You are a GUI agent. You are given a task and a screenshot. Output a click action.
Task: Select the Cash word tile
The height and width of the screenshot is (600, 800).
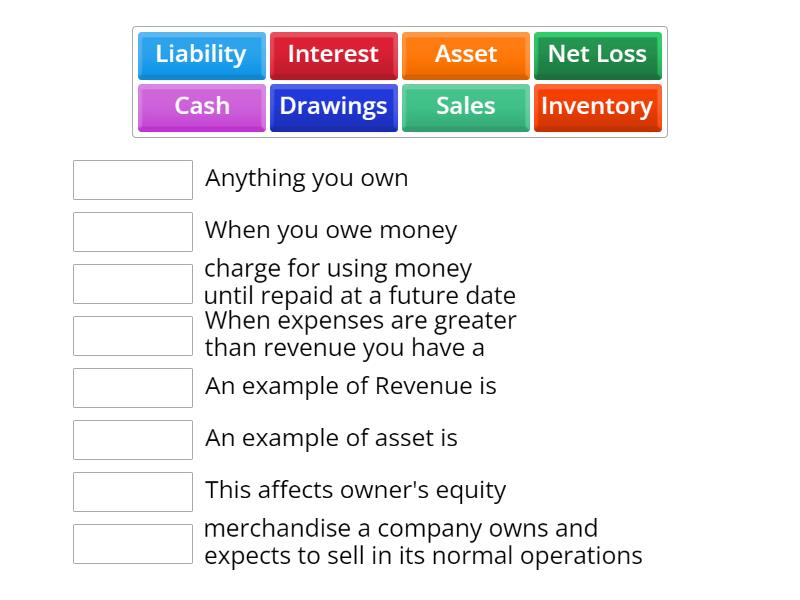click(200, 107)
